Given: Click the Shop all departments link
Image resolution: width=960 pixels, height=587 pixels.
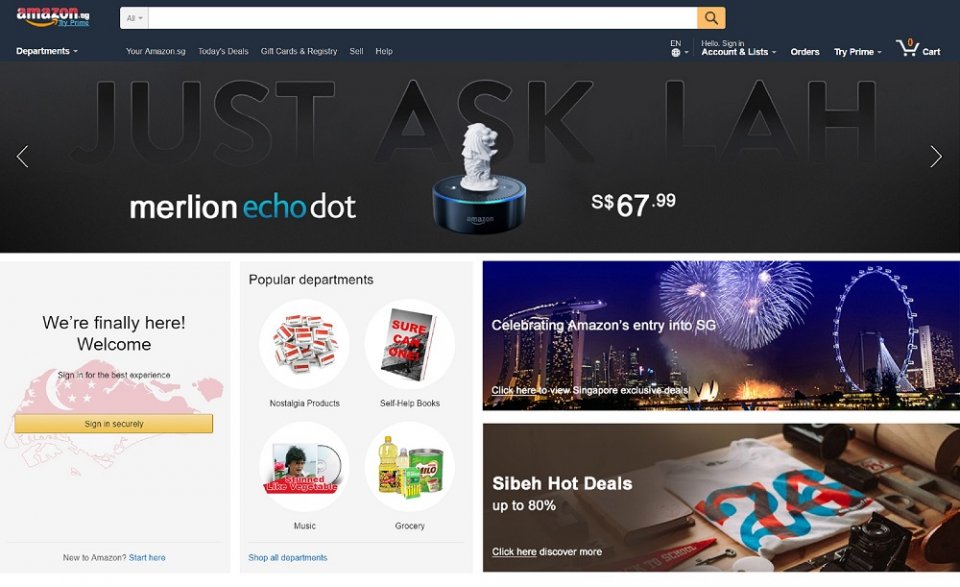Looking at the screenshot, I should tap(288, 558).
